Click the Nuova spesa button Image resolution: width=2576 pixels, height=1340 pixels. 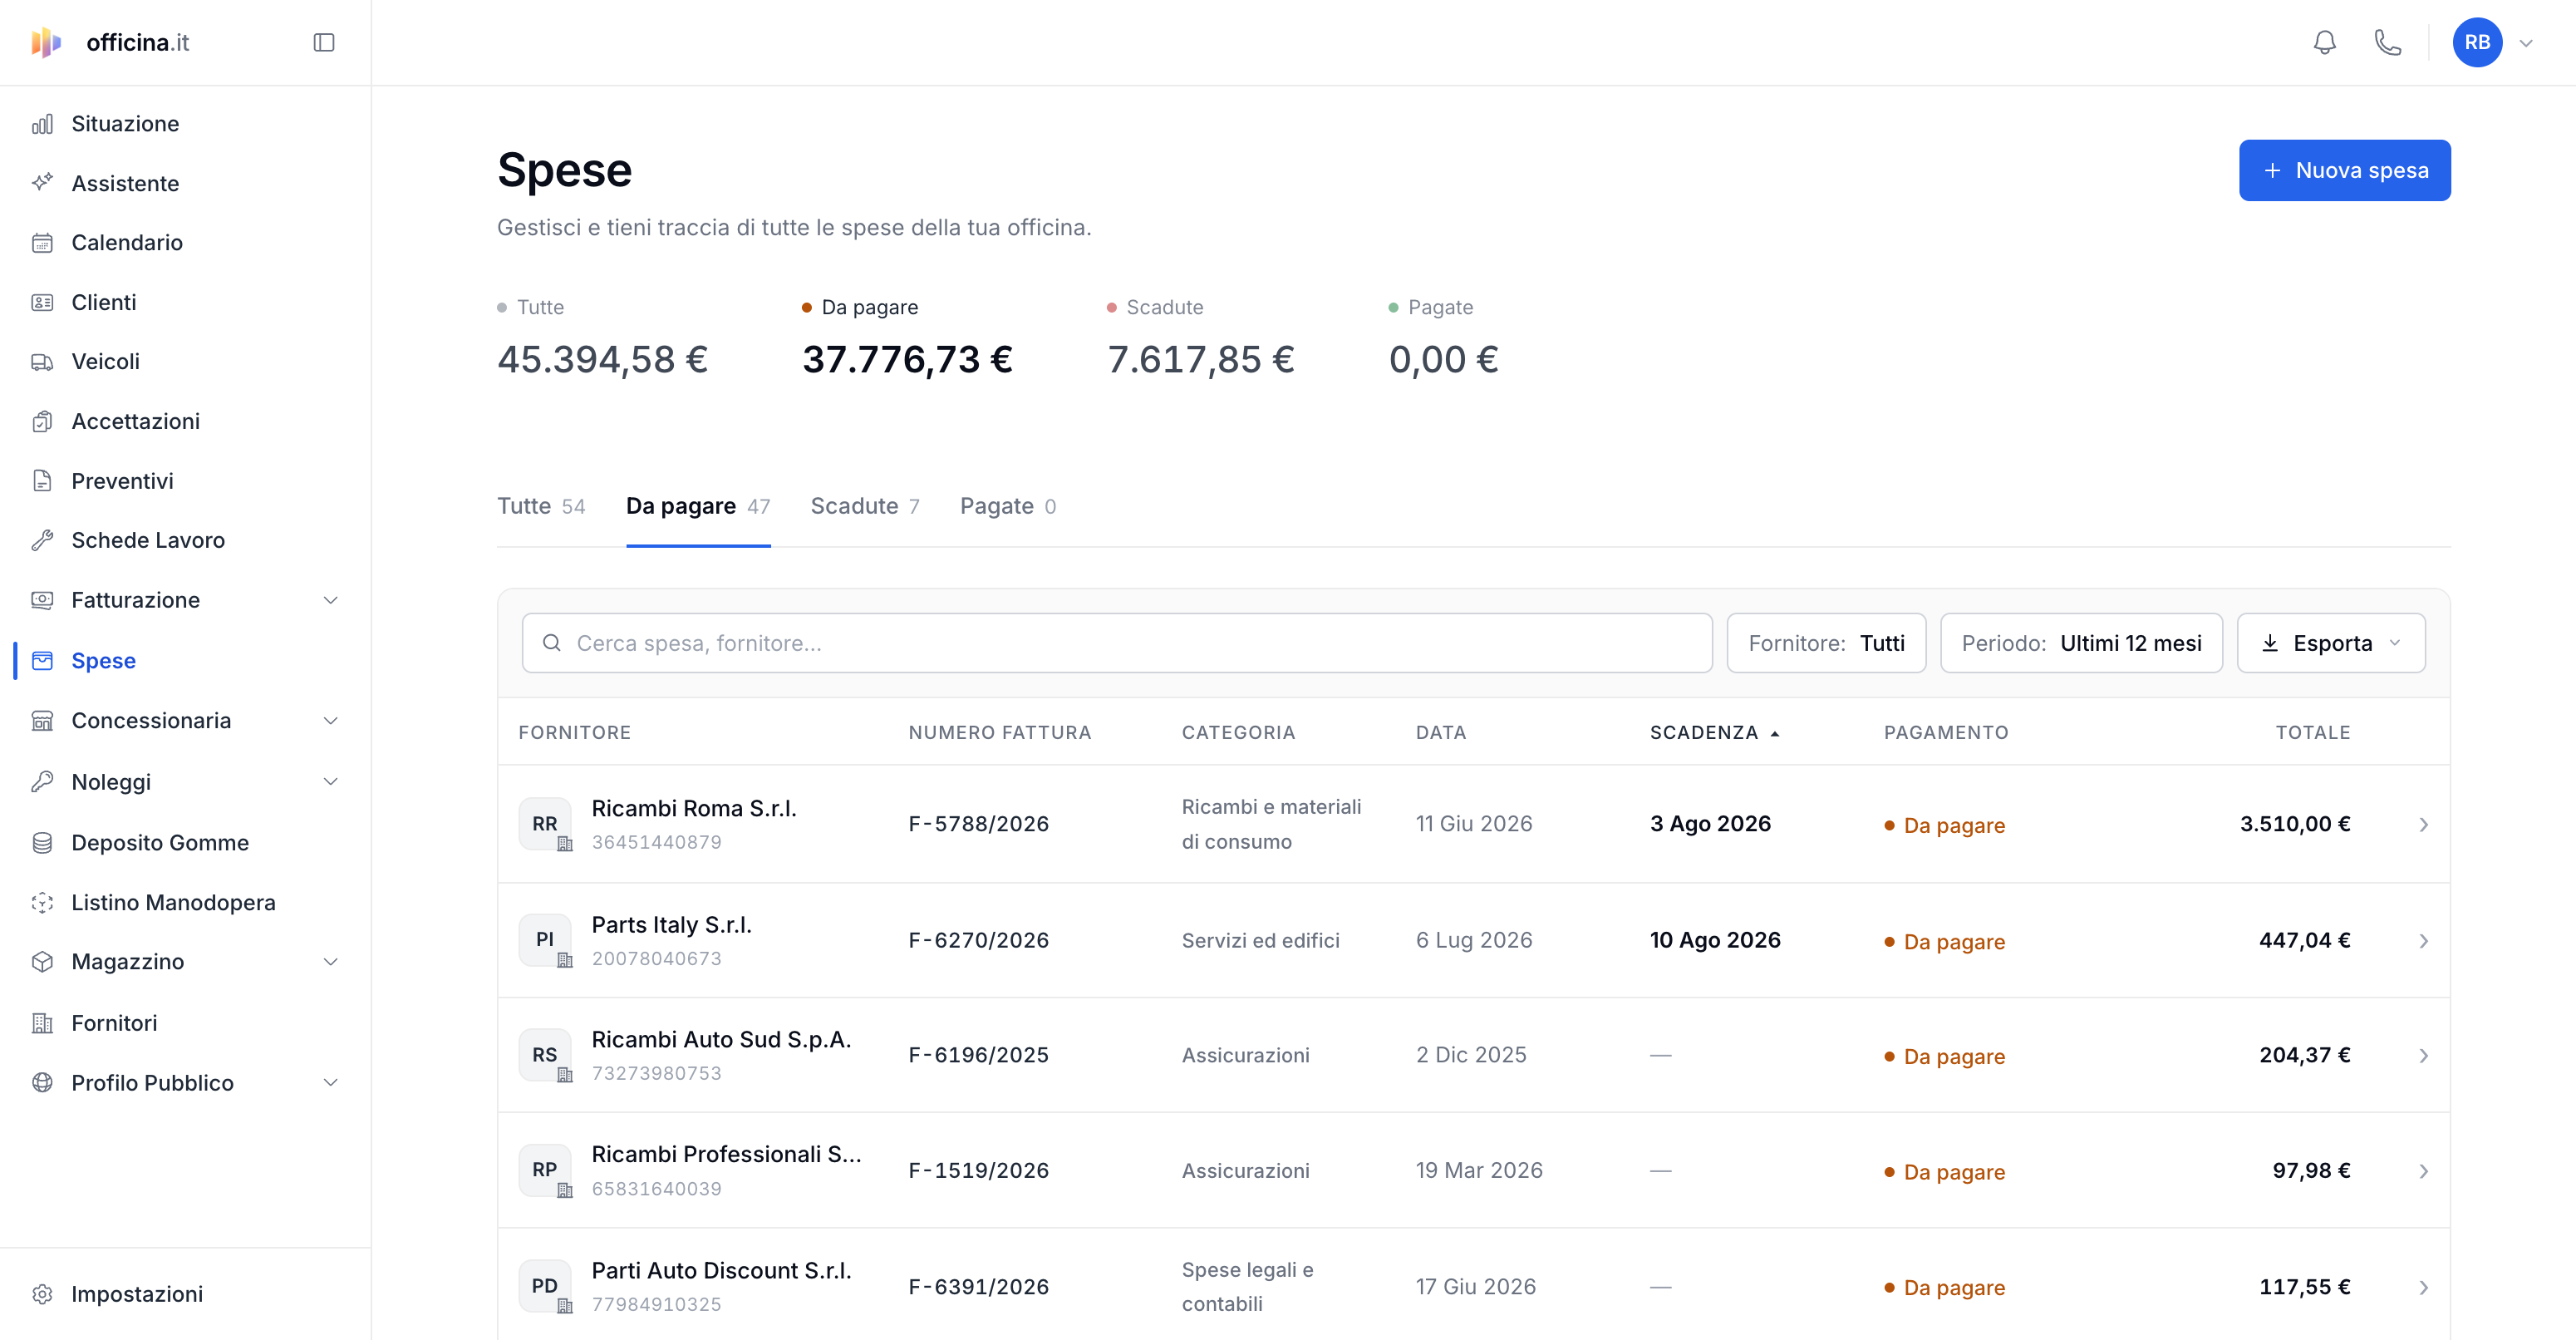2344,170
